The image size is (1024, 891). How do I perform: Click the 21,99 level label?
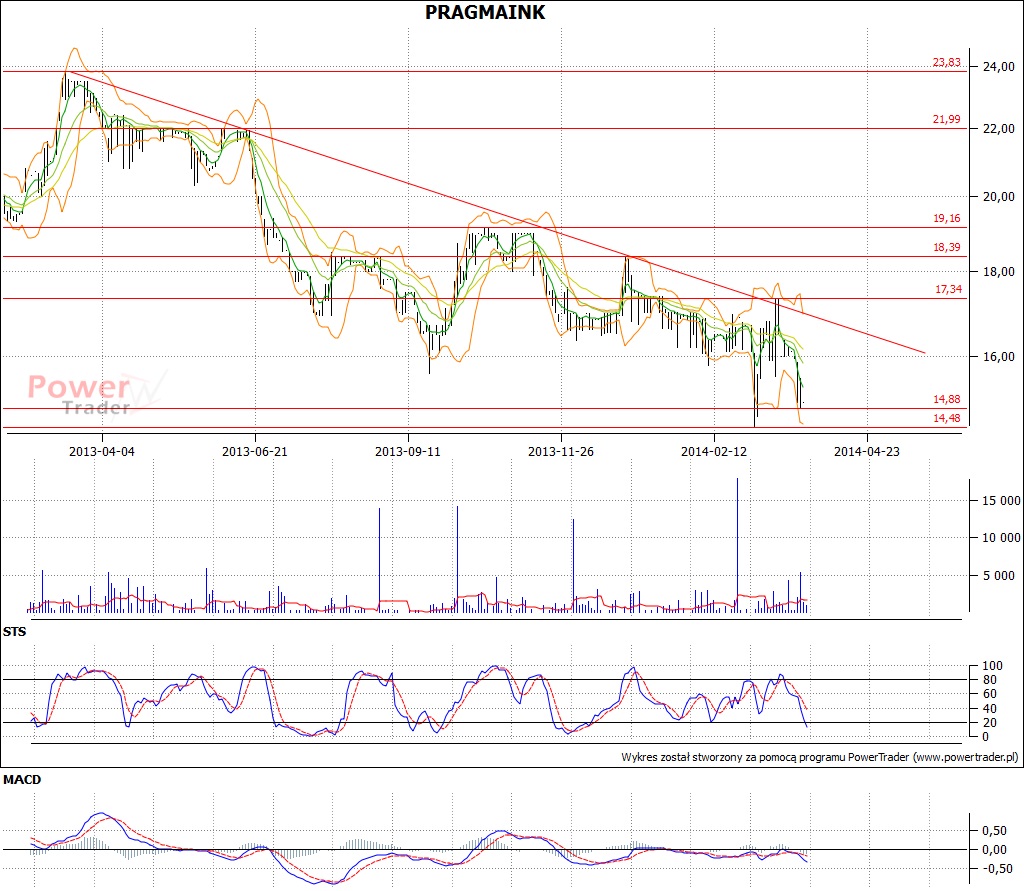click(x=946, y=119)
